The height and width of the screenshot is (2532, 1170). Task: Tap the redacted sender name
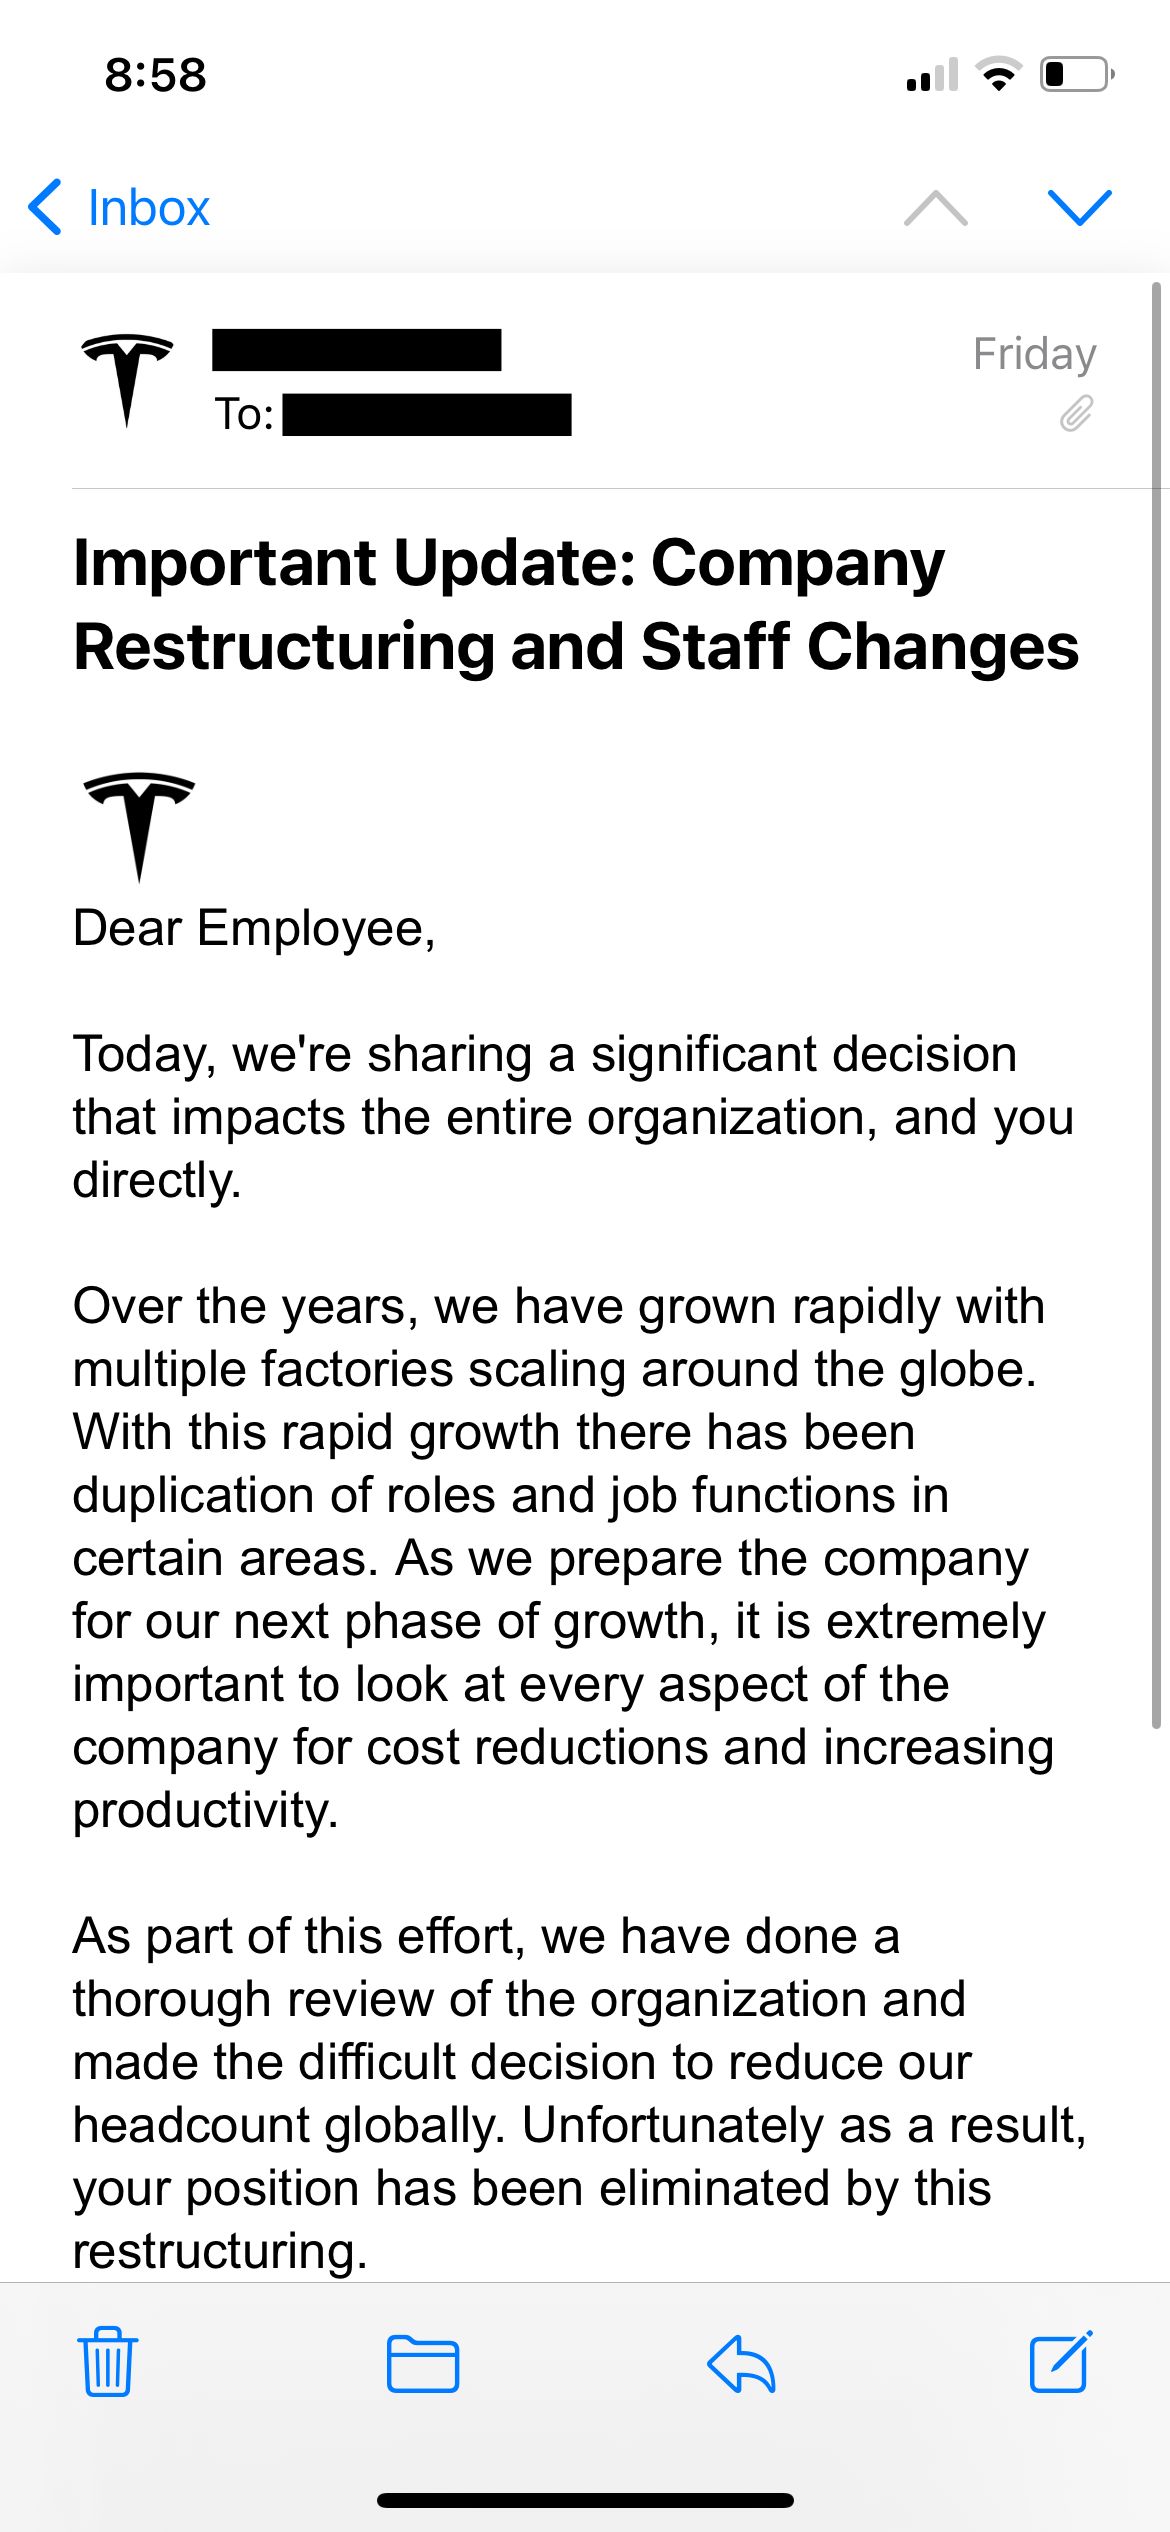click(x=356, y=350)
